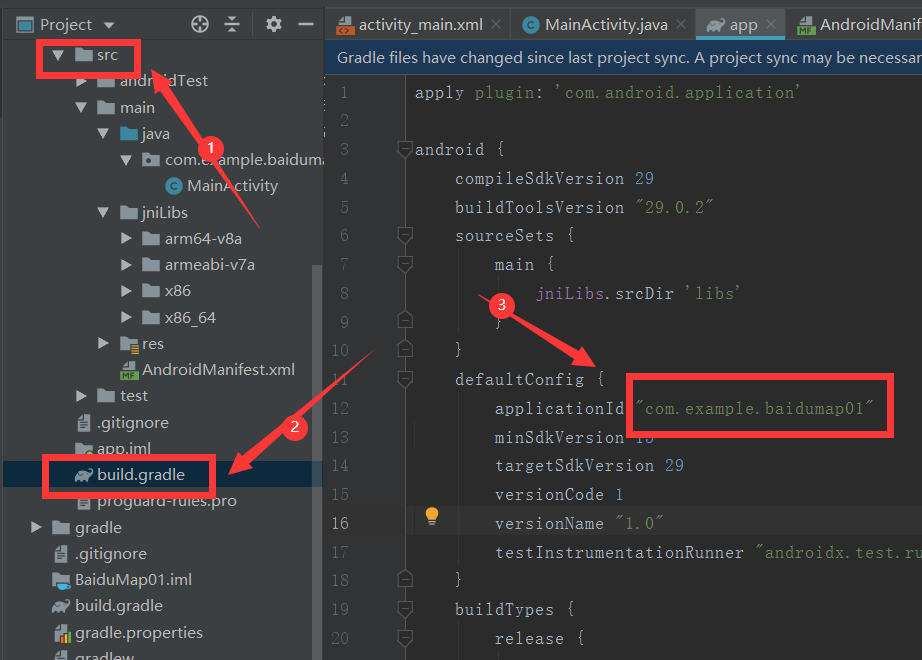922x660 pixels.
Task: Select AndroidManifest.xml in project tree
Action: tap(218, 369)
